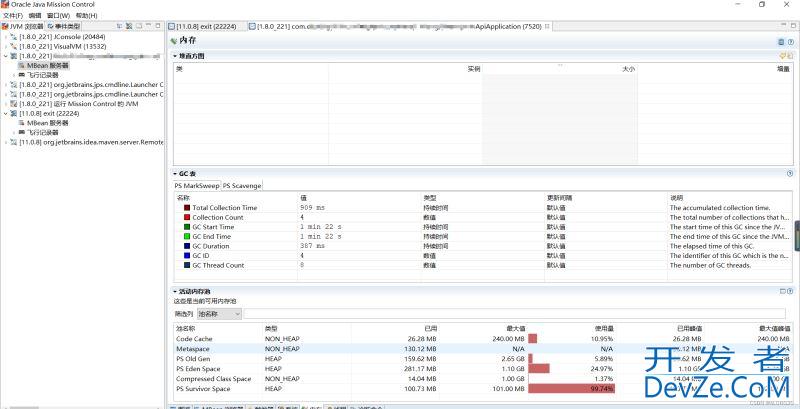Viewport: 800px width, 409px height.
Task: Open the 帮助(H) menu
Action: tap(86, 16)
